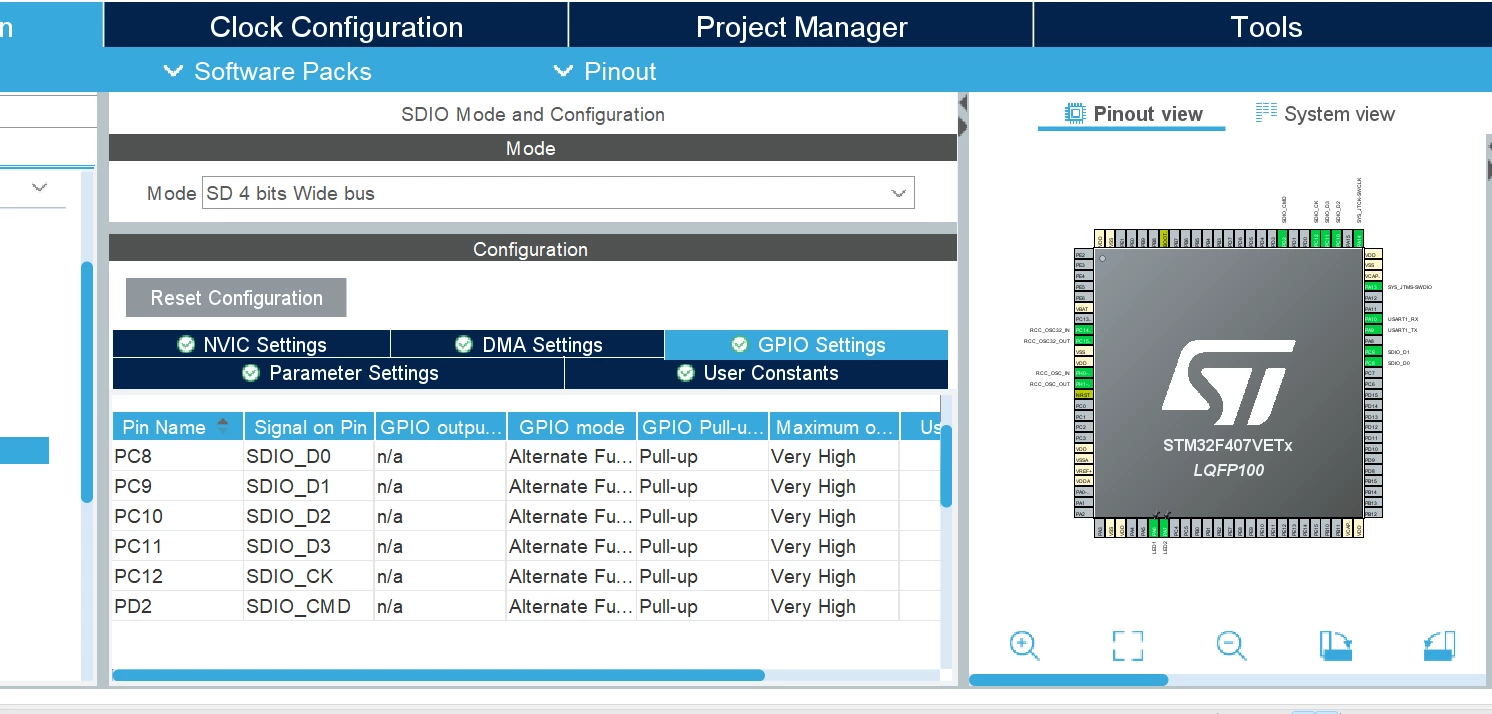Open the DMA Settings tab

tap(528, 345)
